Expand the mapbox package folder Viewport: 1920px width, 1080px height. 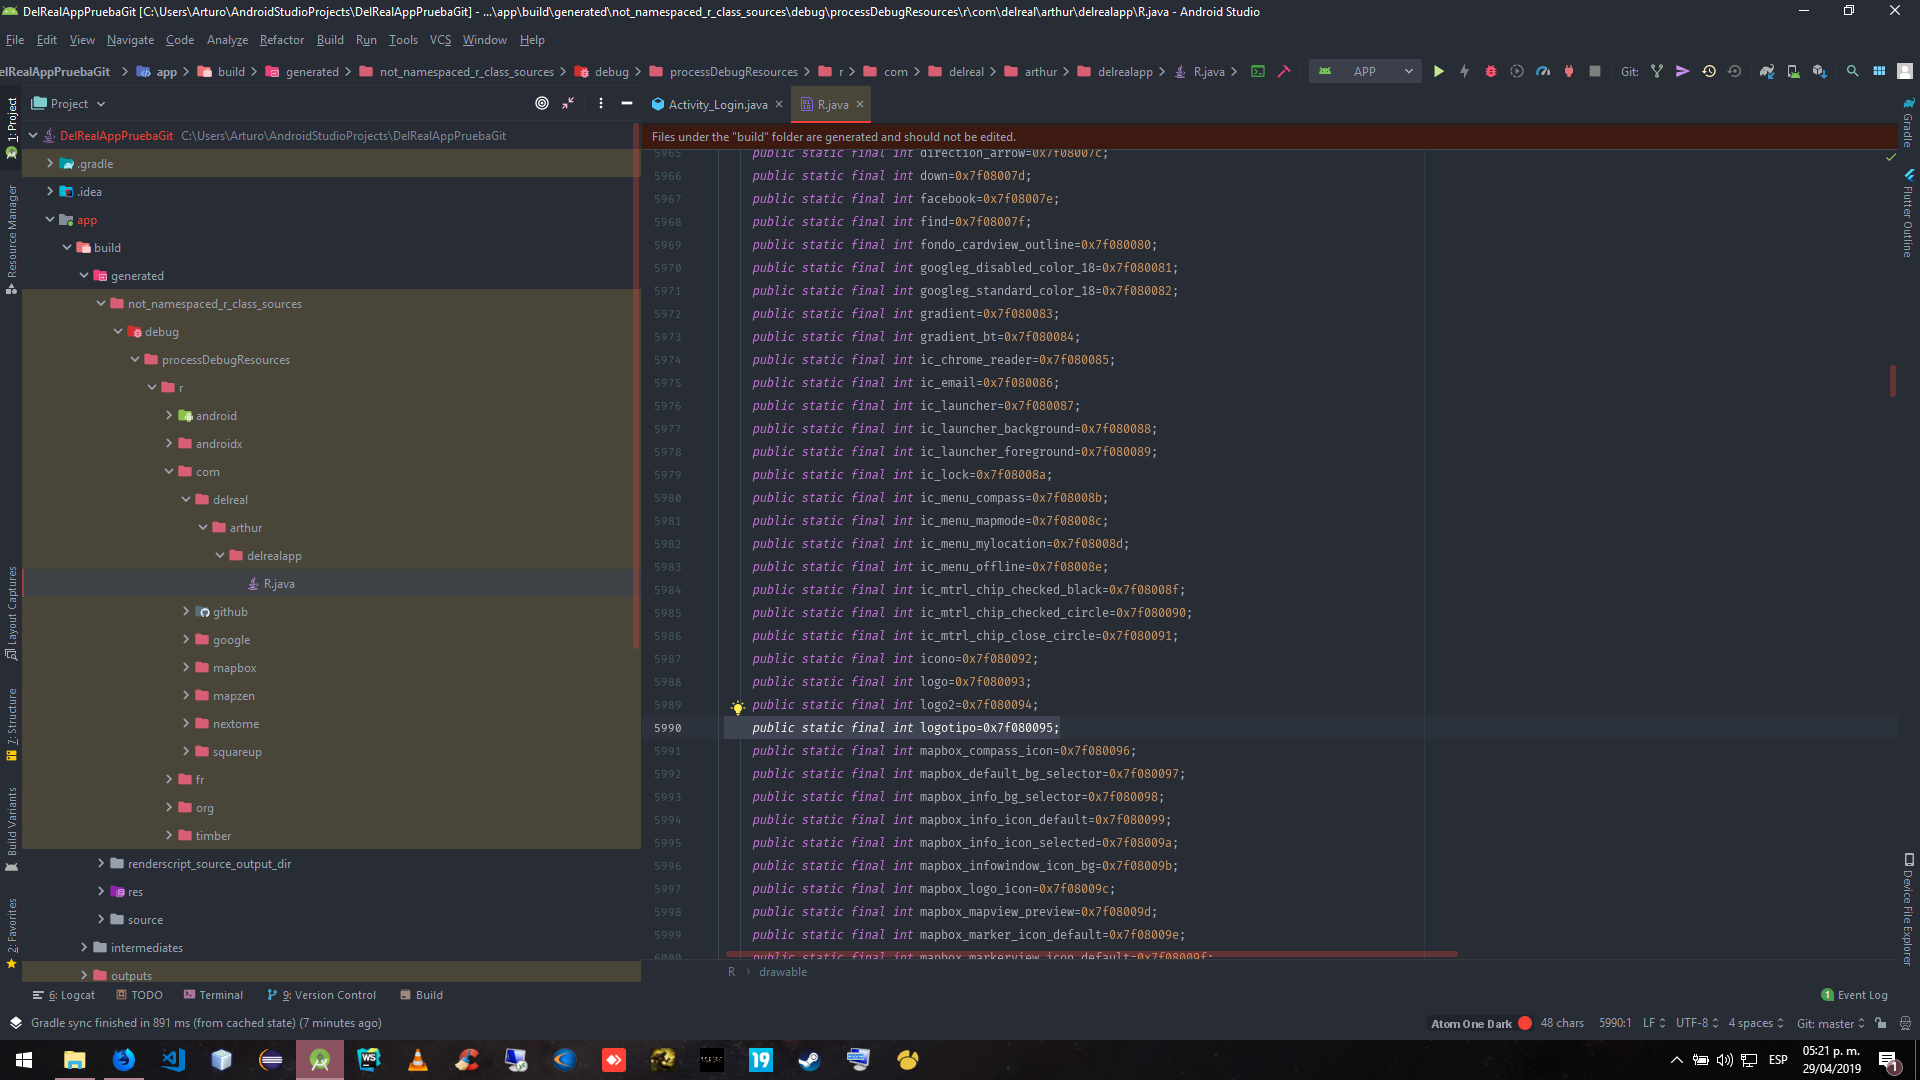tap(186, 667)
